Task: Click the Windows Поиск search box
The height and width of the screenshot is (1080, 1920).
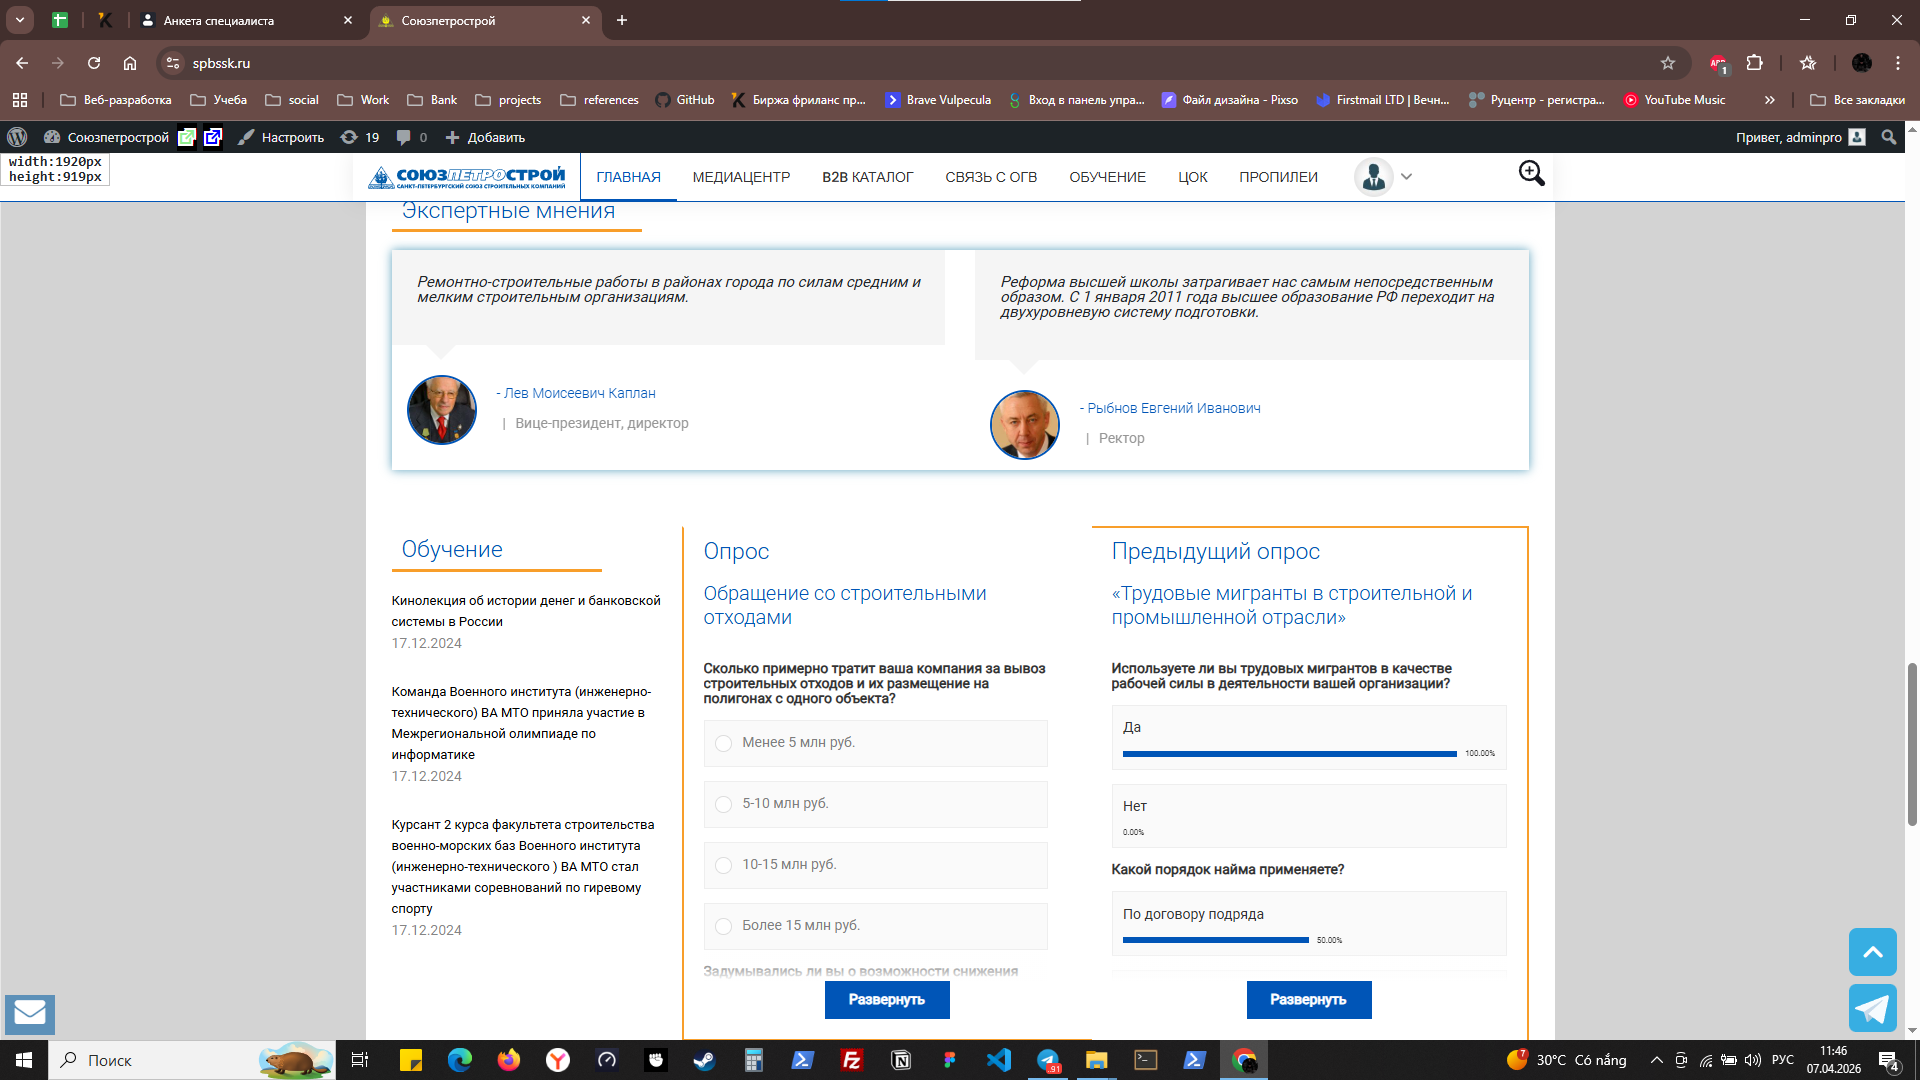Action: pos(192,1060)
